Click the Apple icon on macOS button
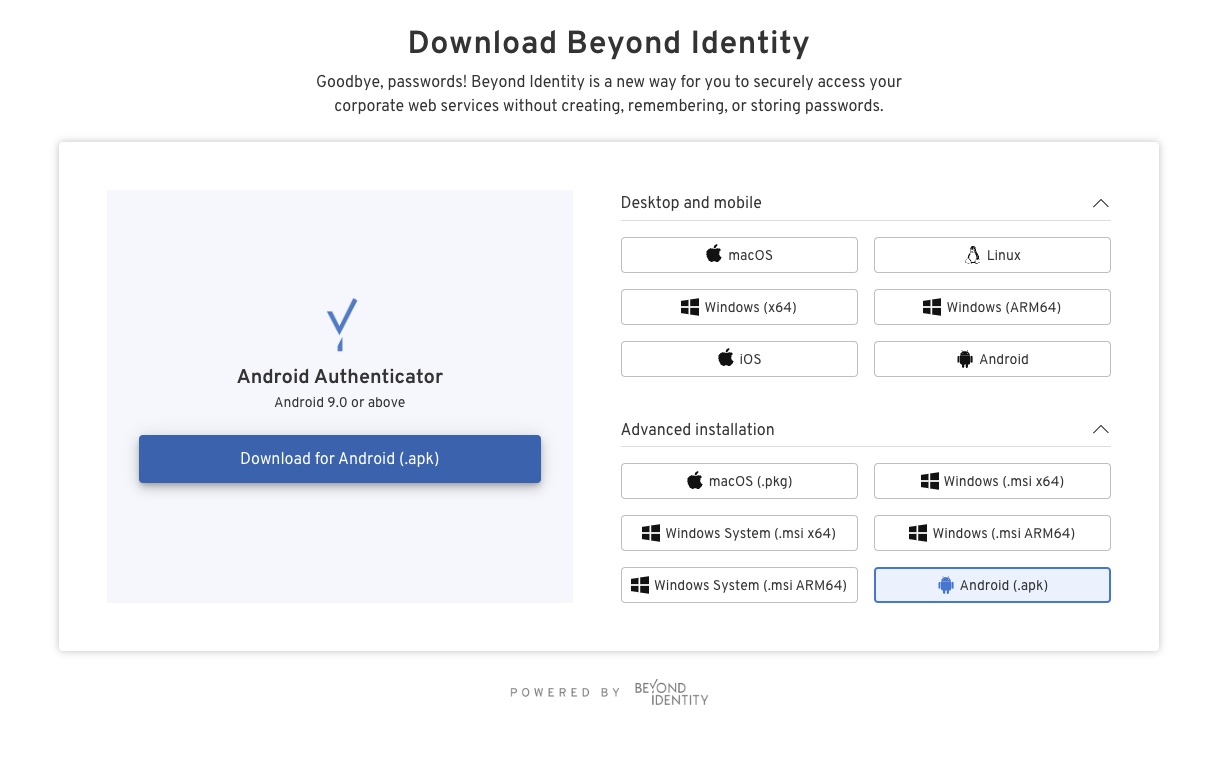This screenshot has height=772, width=1220. [x=714, y=254]
